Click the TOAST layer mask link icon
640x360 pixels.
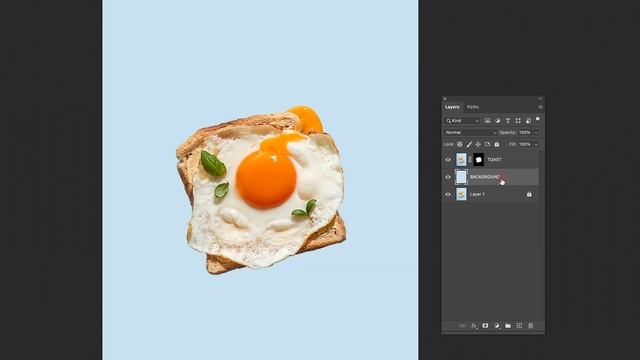470,160
